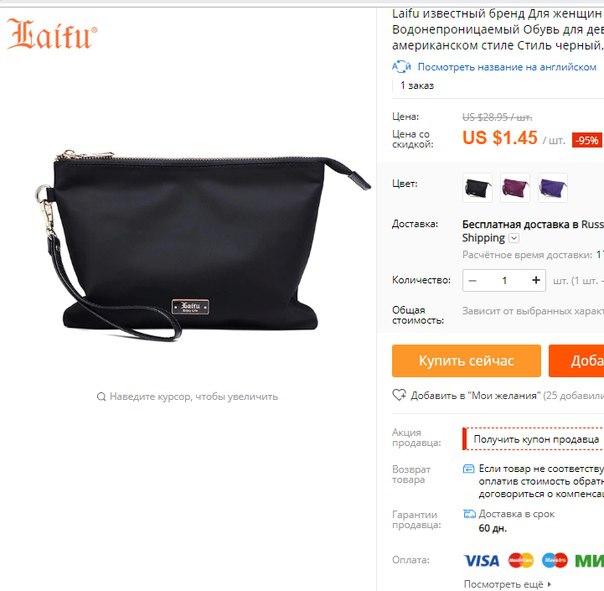Select the black bag color option

pyautogui.click(x=478, y=188)
